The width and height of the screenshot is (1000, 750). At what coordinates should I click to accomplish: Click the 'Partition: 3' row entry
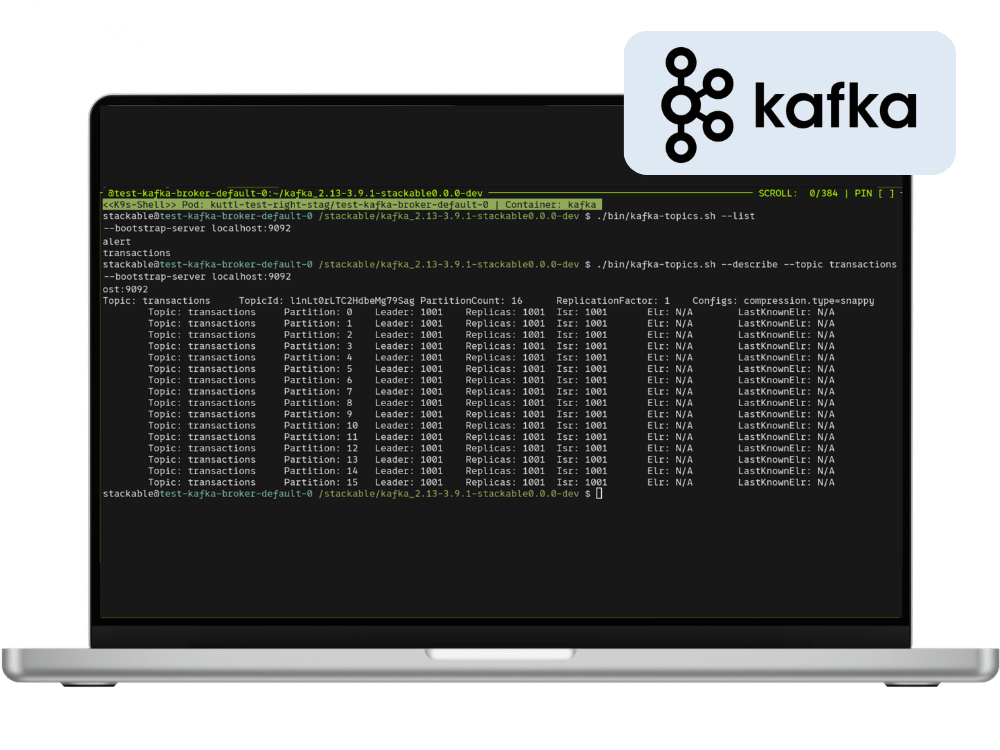tap(318, 346)
